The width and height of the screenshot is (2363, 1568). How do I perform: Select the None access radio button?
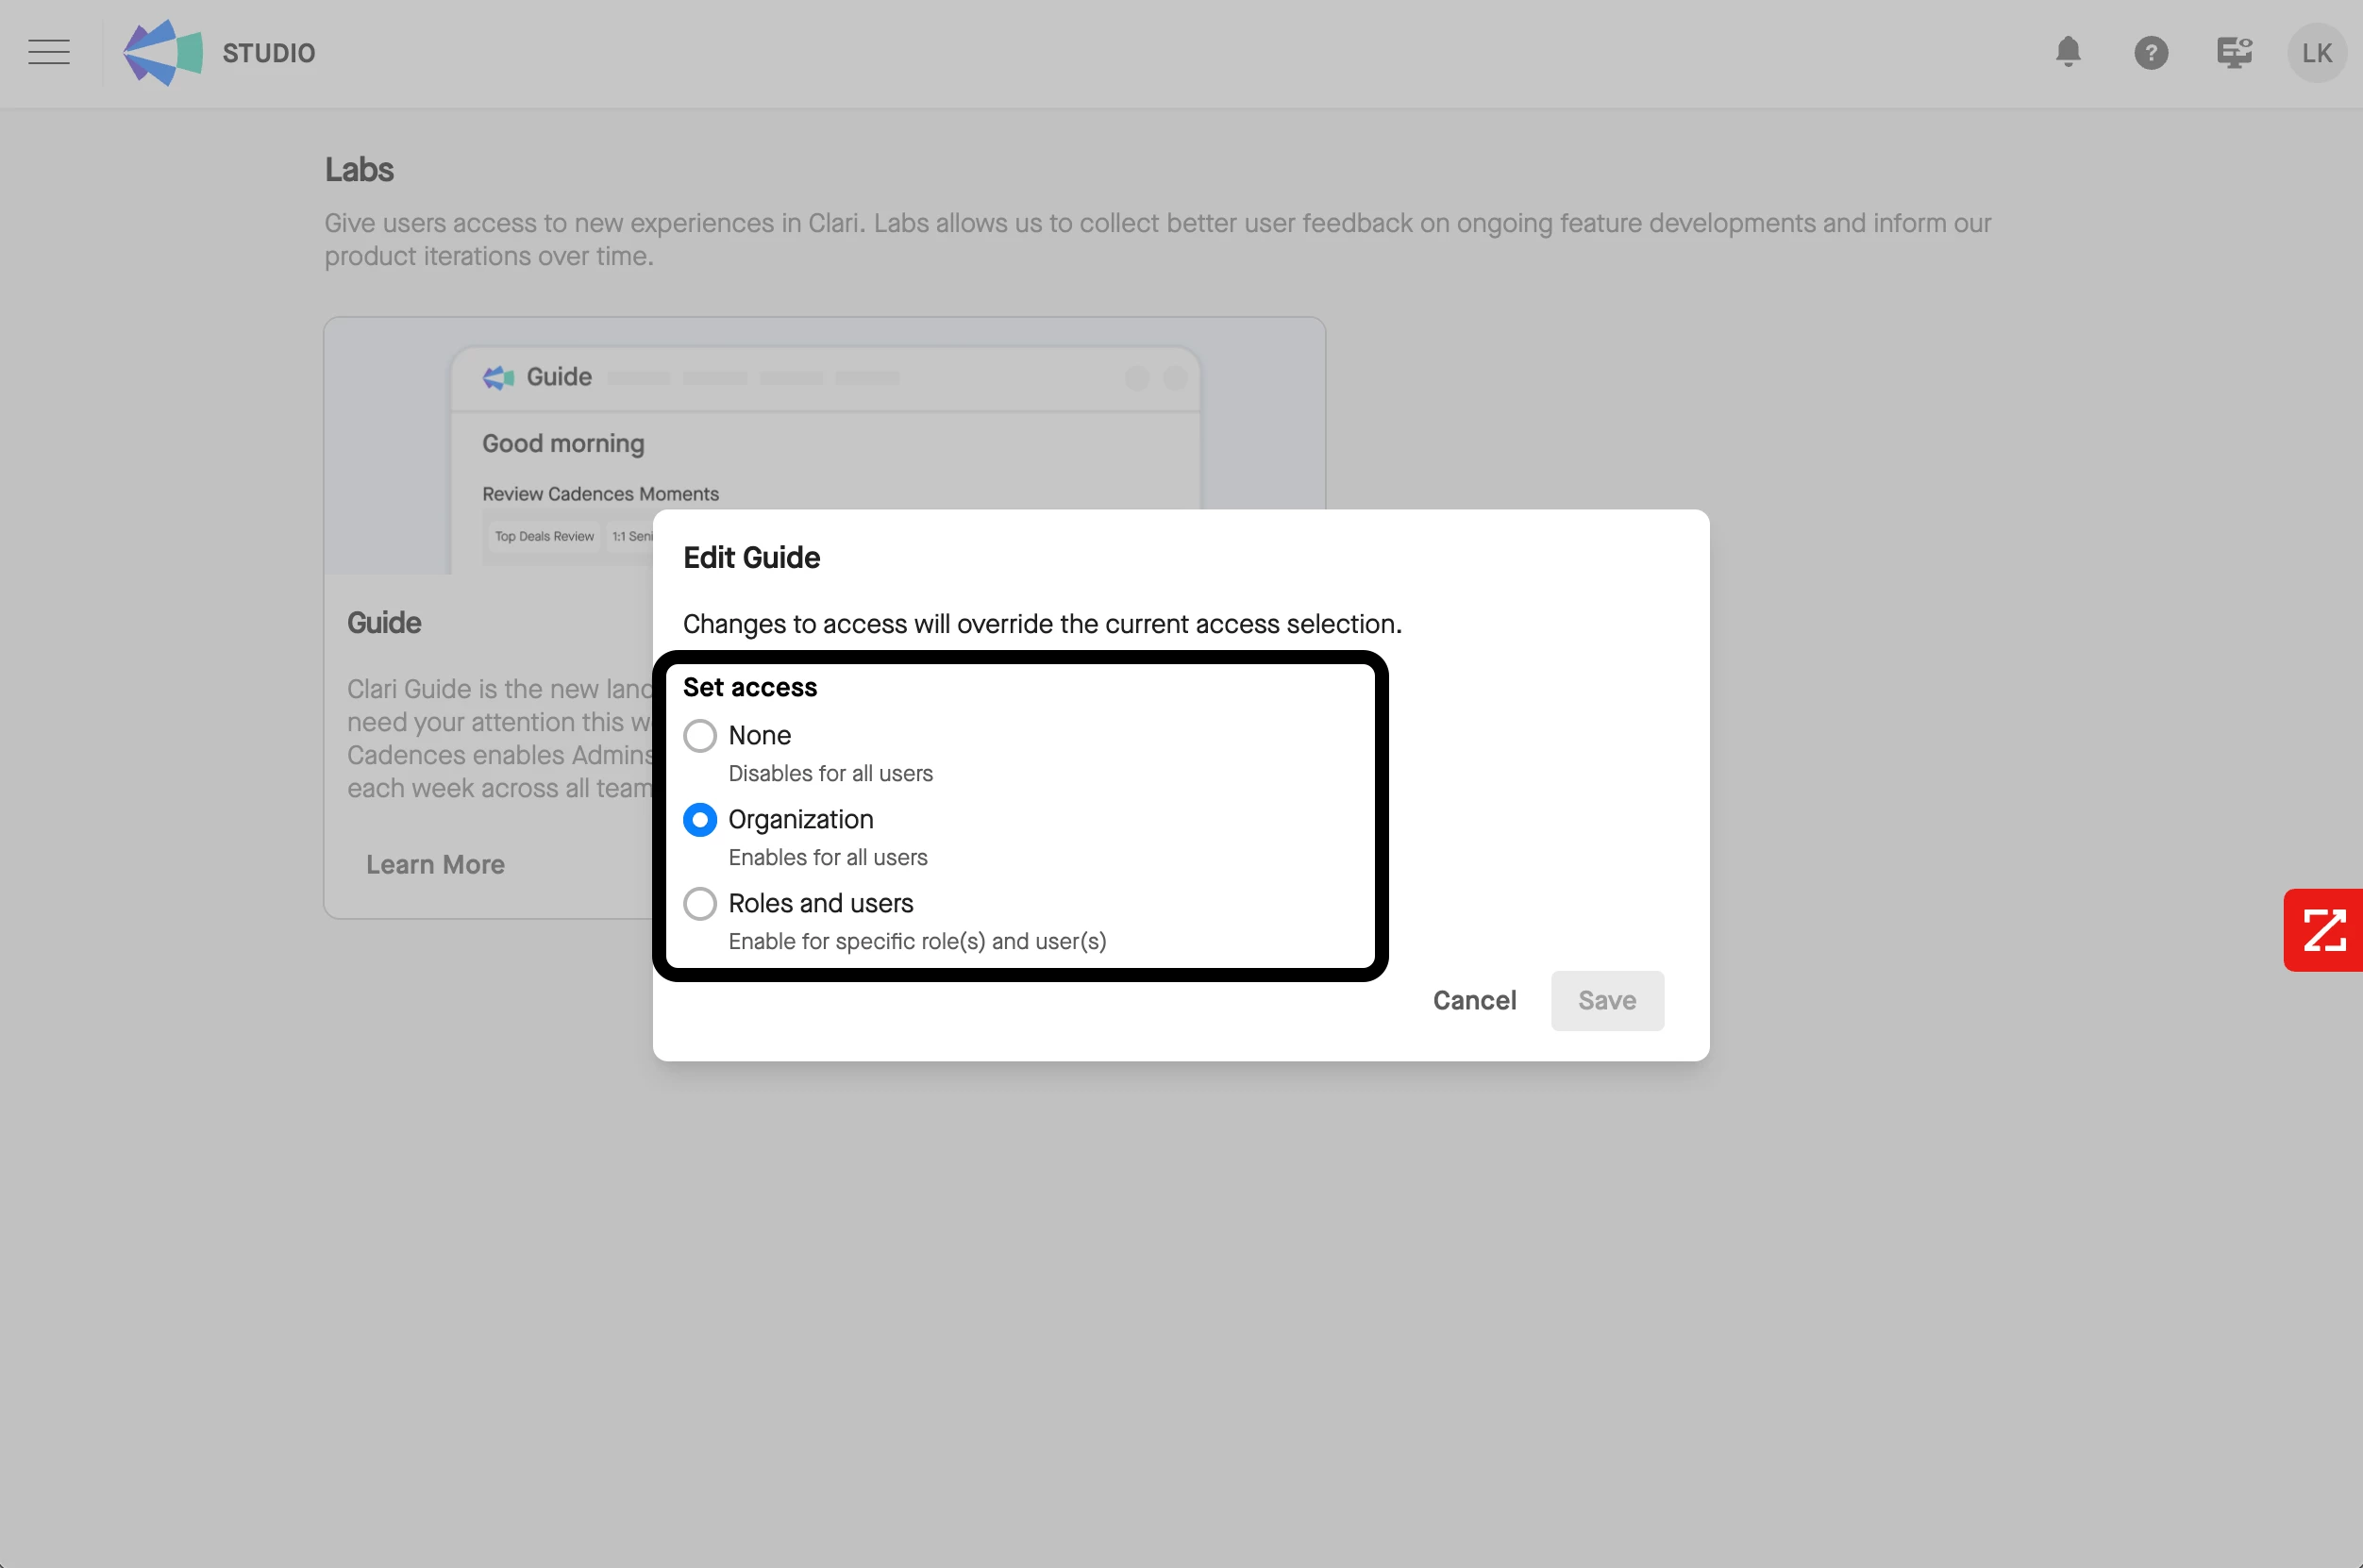pyautogui.click(x=700, y=736)
